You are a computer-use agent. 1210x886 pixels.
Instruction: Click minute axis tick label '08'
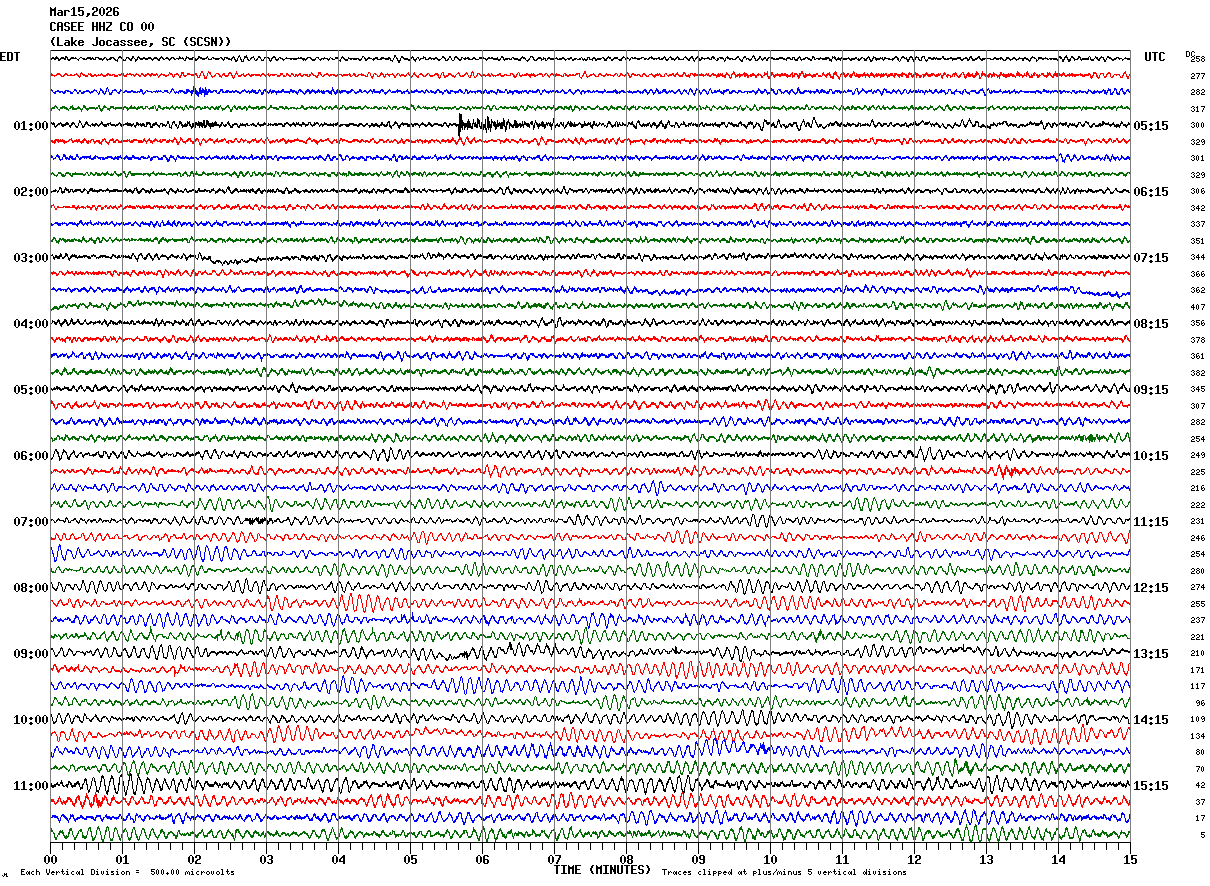coord(626,859)
